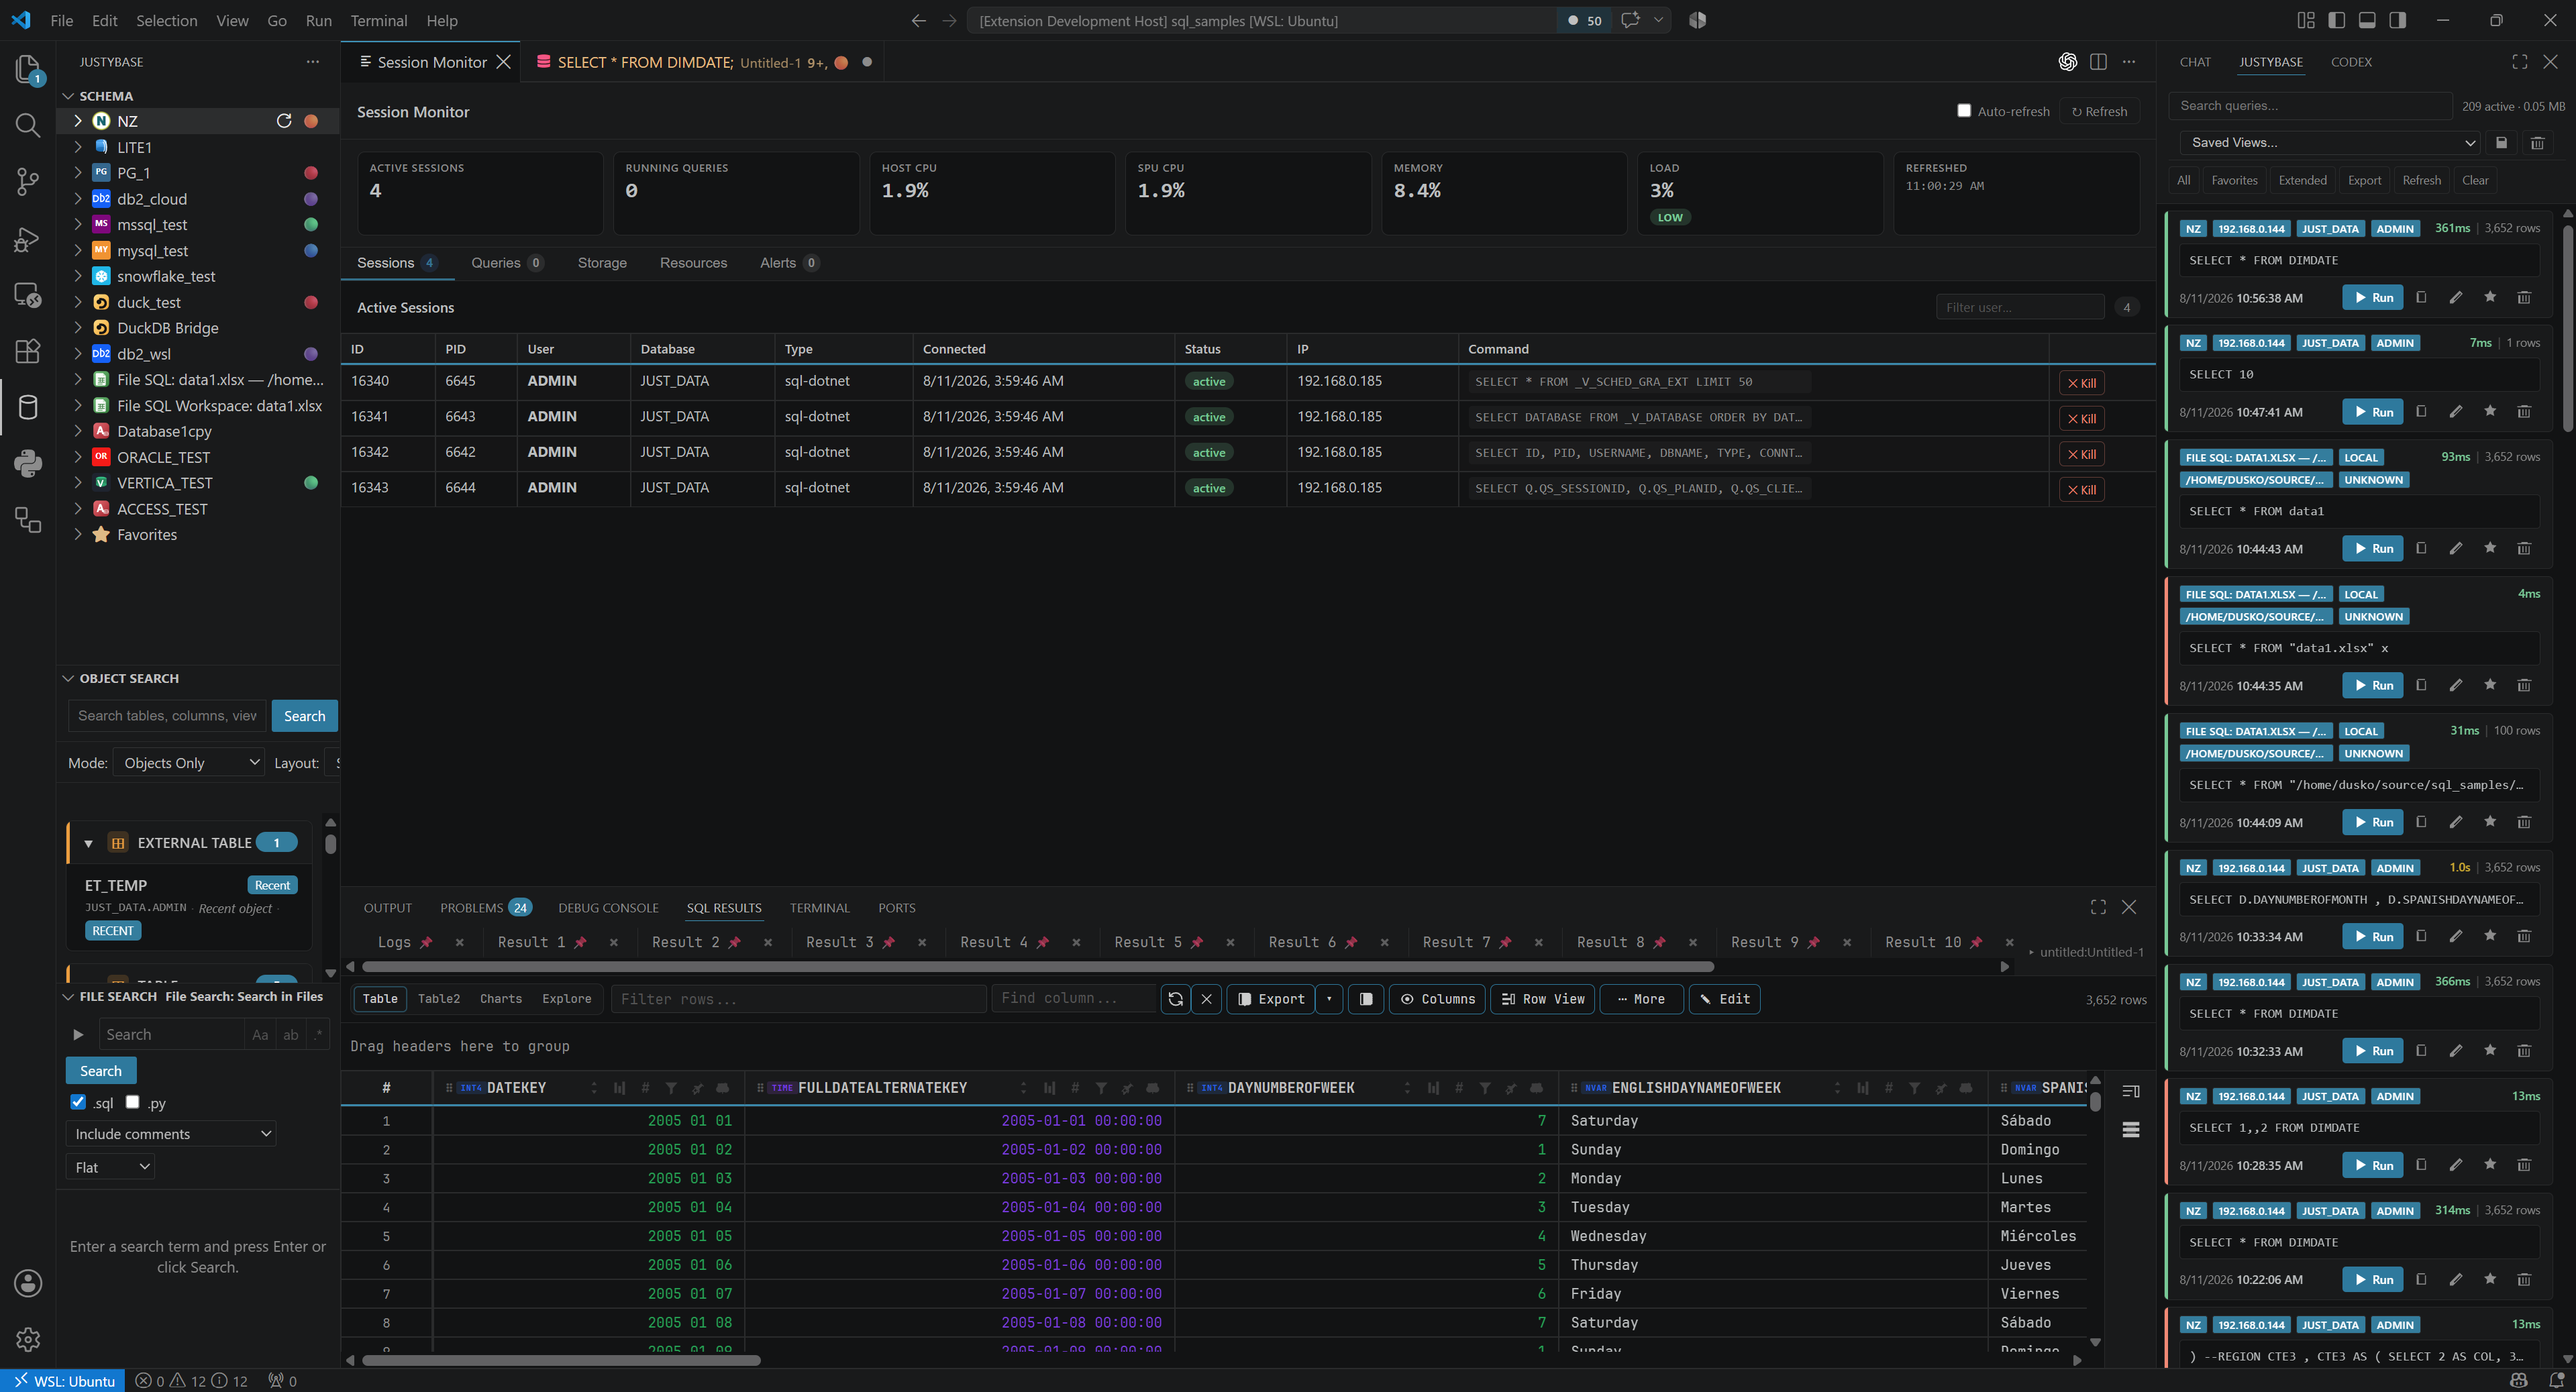Edit the SELECT 10 history query
The height and width of the screenshot is (1392, 2576).
(x=2455, y=411)
